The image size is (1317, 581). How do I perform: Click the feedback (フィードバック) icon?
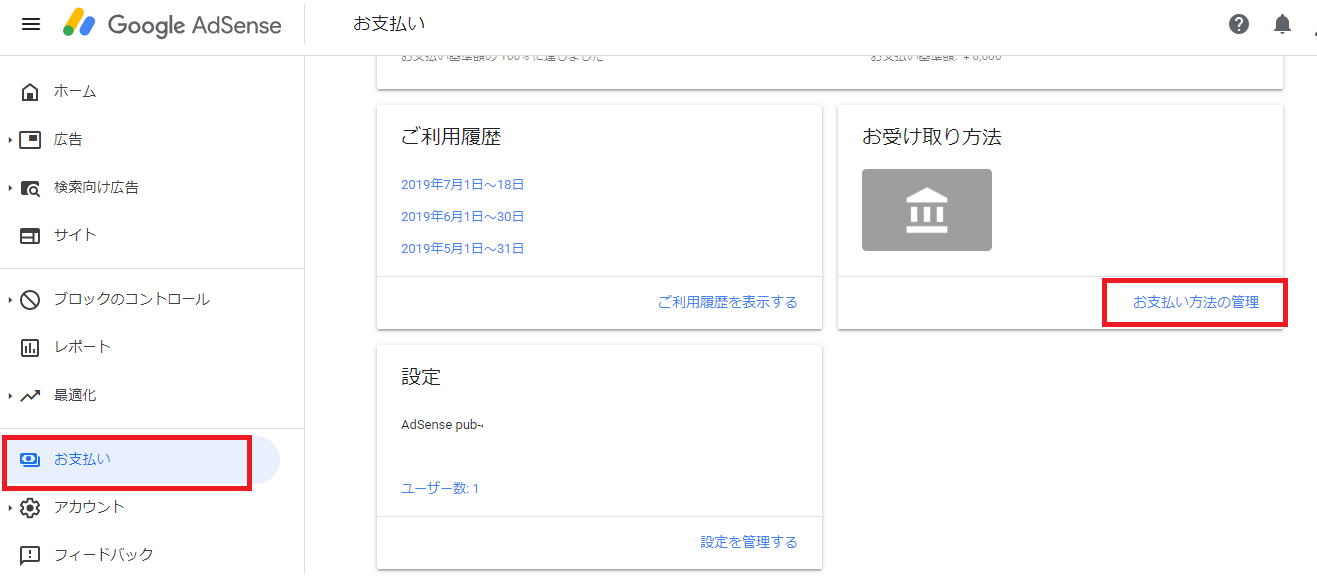pos(30,555)
